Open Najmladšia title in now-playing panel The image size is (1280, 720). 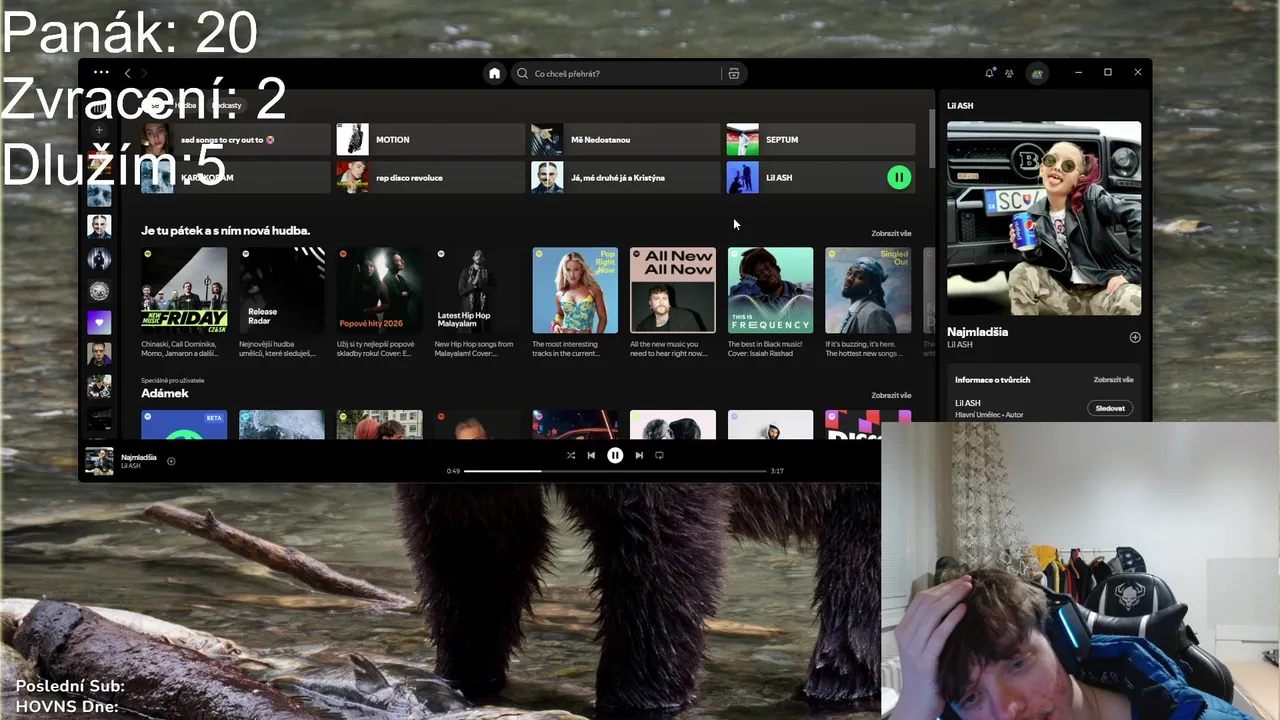tap(978, 332)
